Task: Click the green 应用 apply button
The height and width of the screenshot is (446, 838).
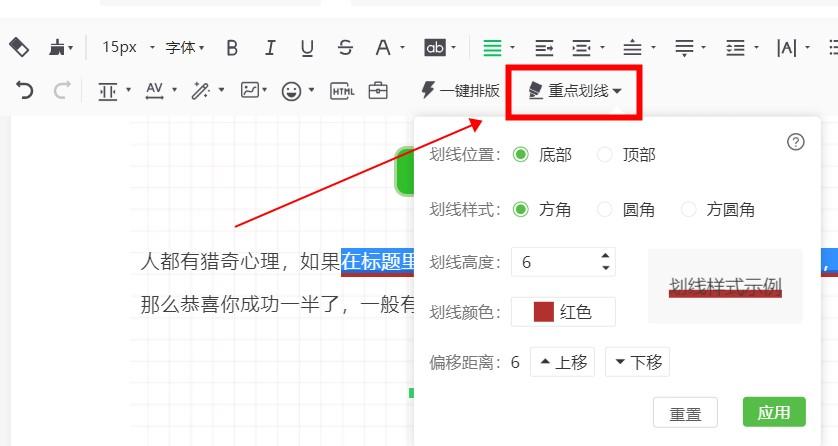Action: click(x=774, y=412)
